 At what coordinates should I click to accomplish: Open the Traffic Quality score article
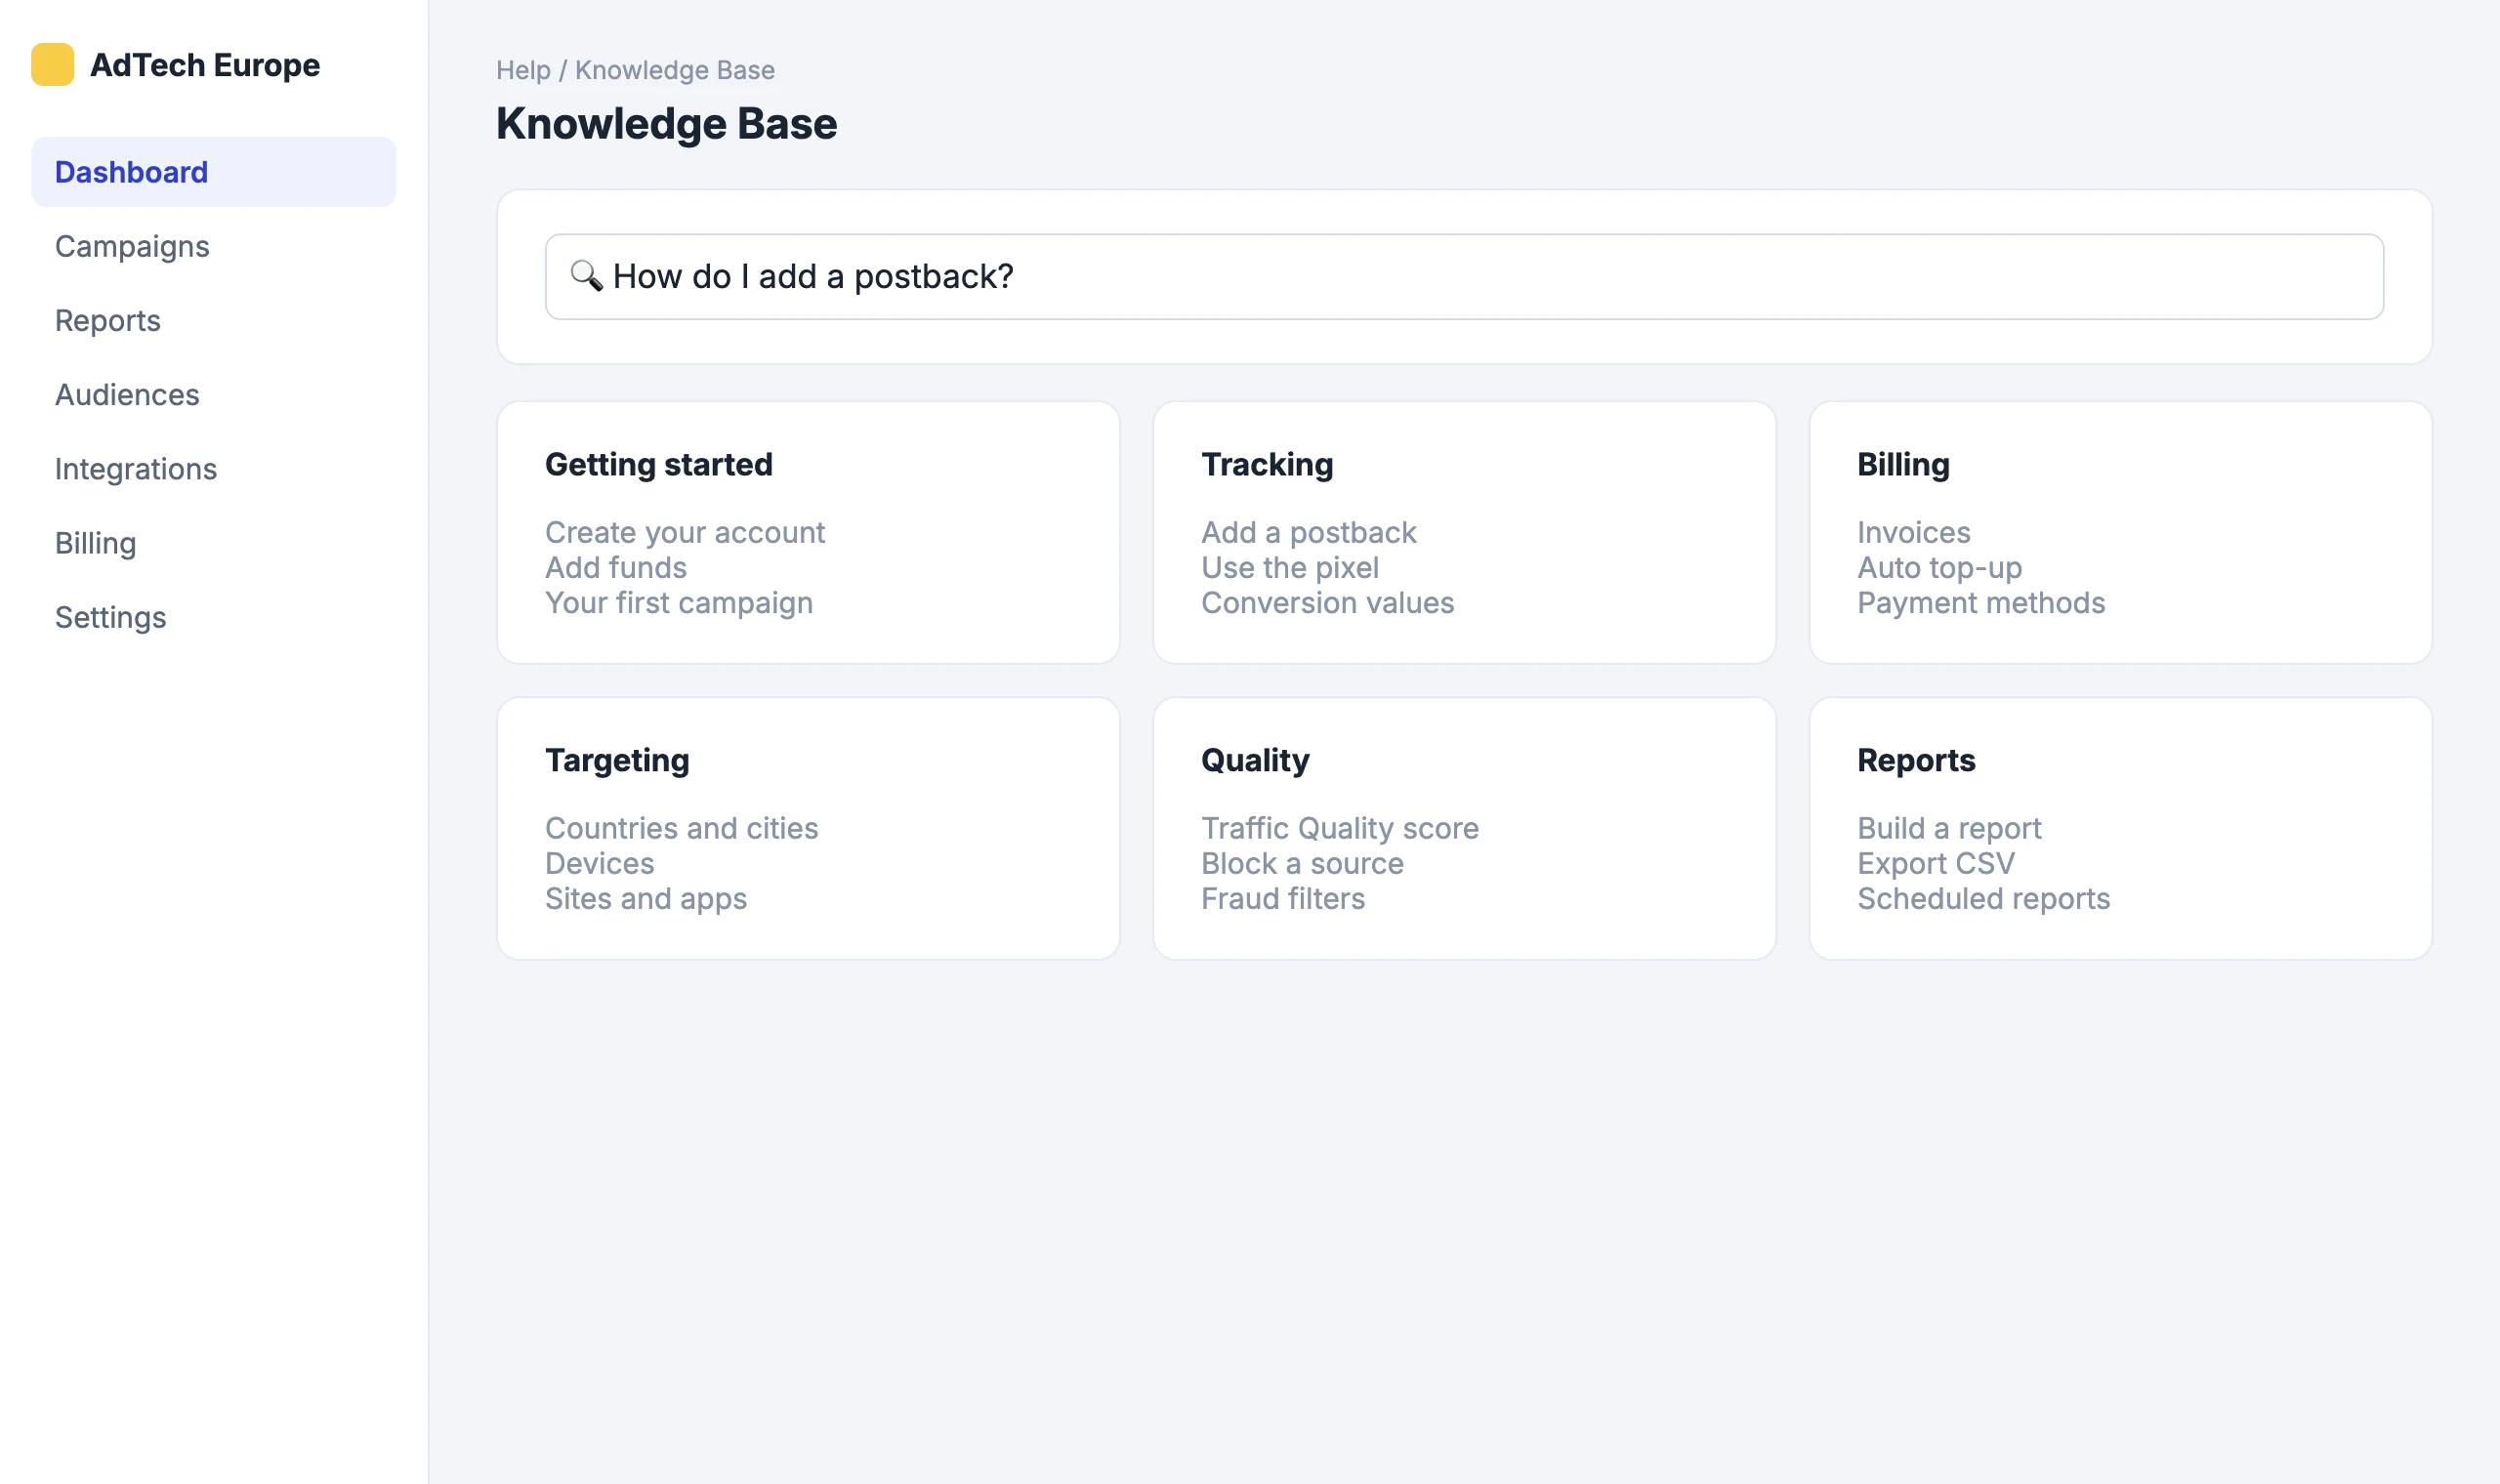1340,828
